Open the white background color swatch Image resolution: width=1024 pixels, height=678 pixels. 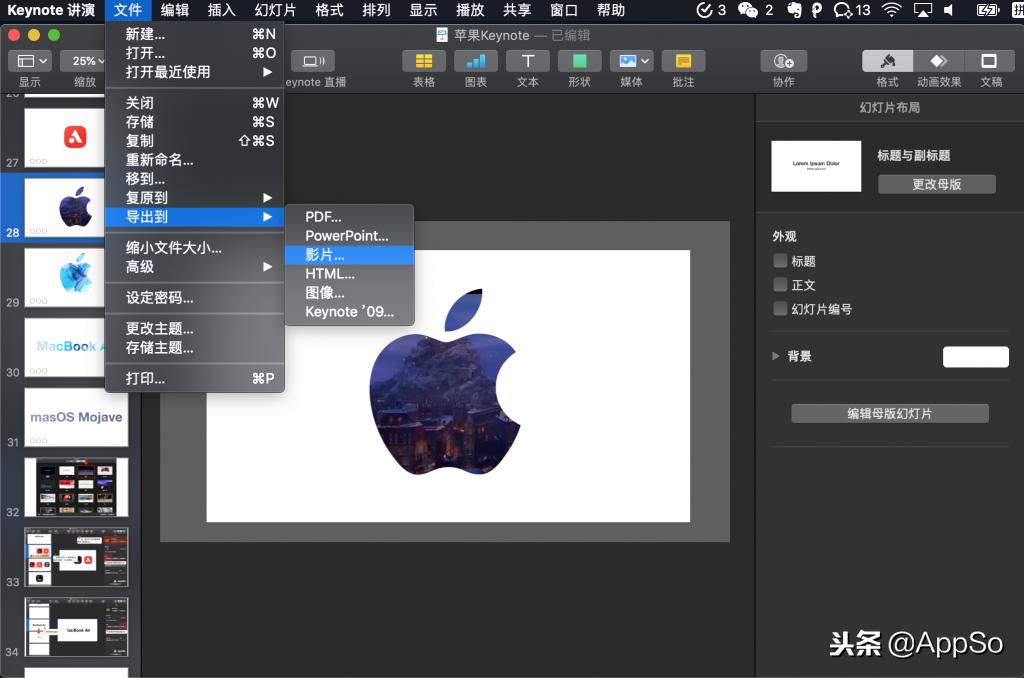coord(976,356)
